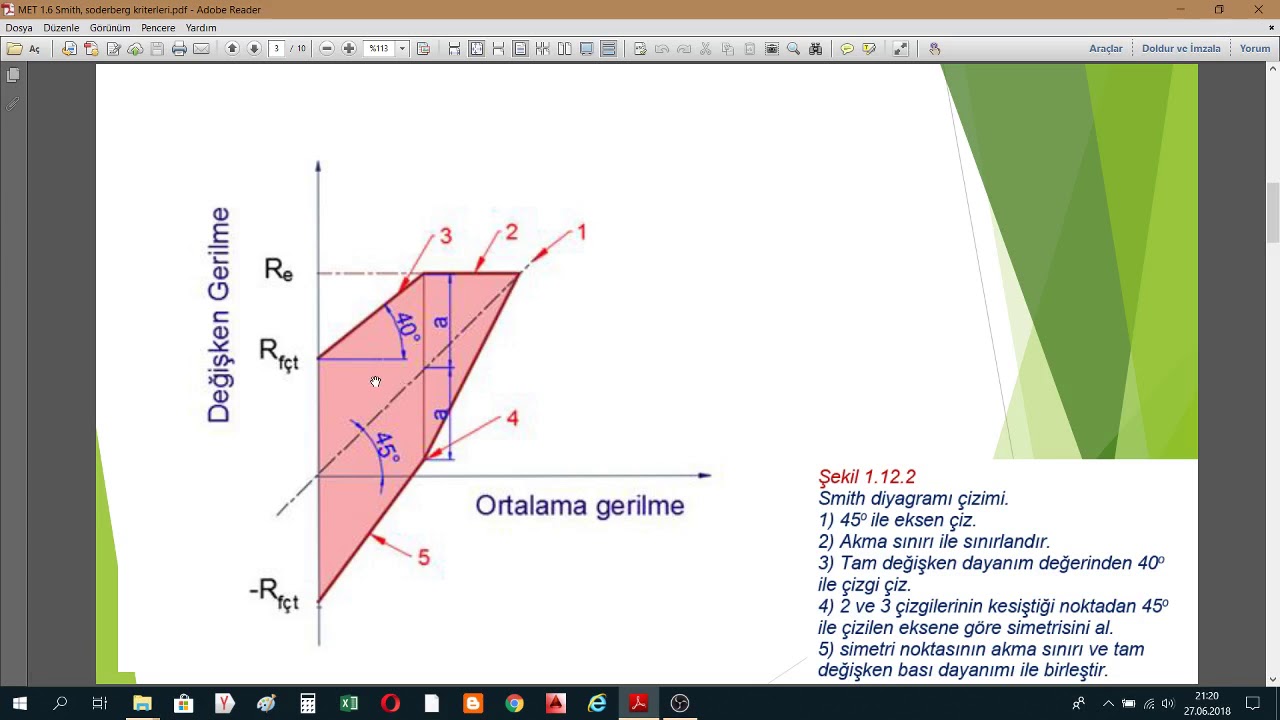Click the save floppy disk icon
Image resolution: width=1280 pixels, height=720 pixels.
157,48
